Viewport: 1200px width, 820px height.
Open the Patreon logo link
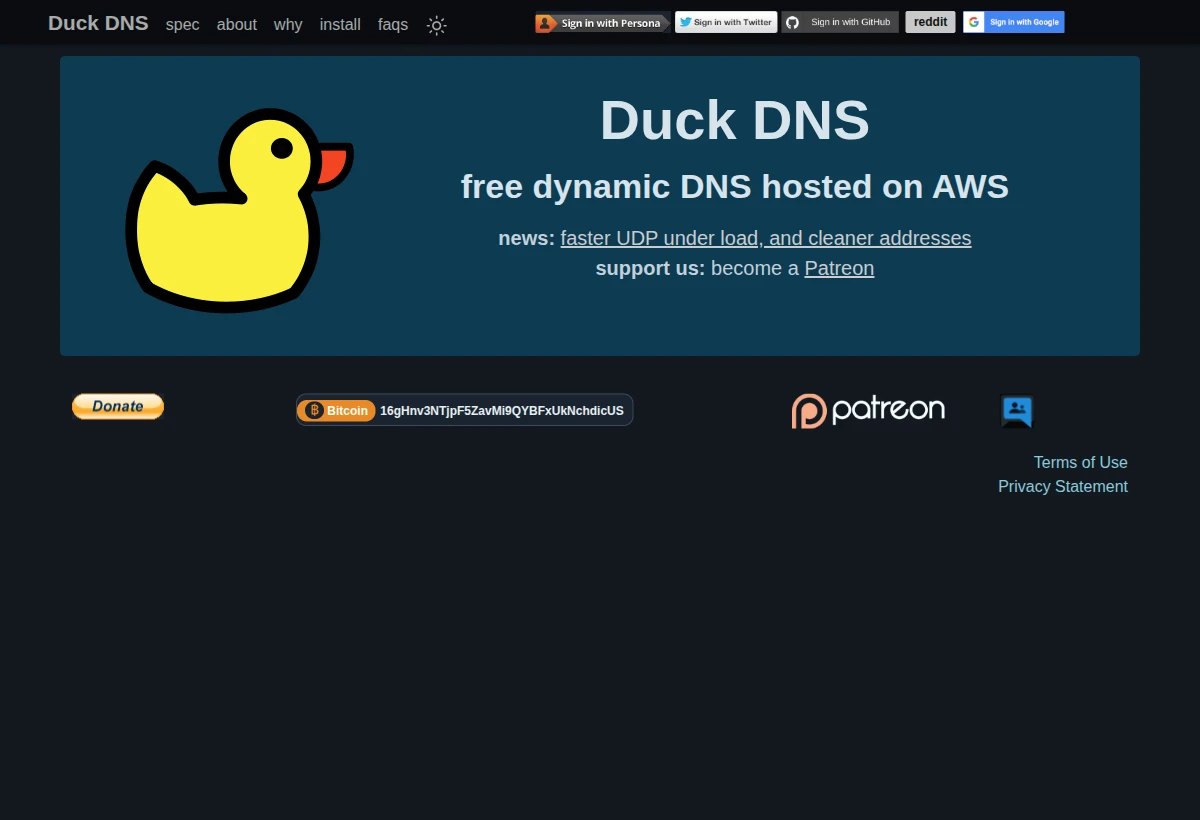click(x=868, y=410)
